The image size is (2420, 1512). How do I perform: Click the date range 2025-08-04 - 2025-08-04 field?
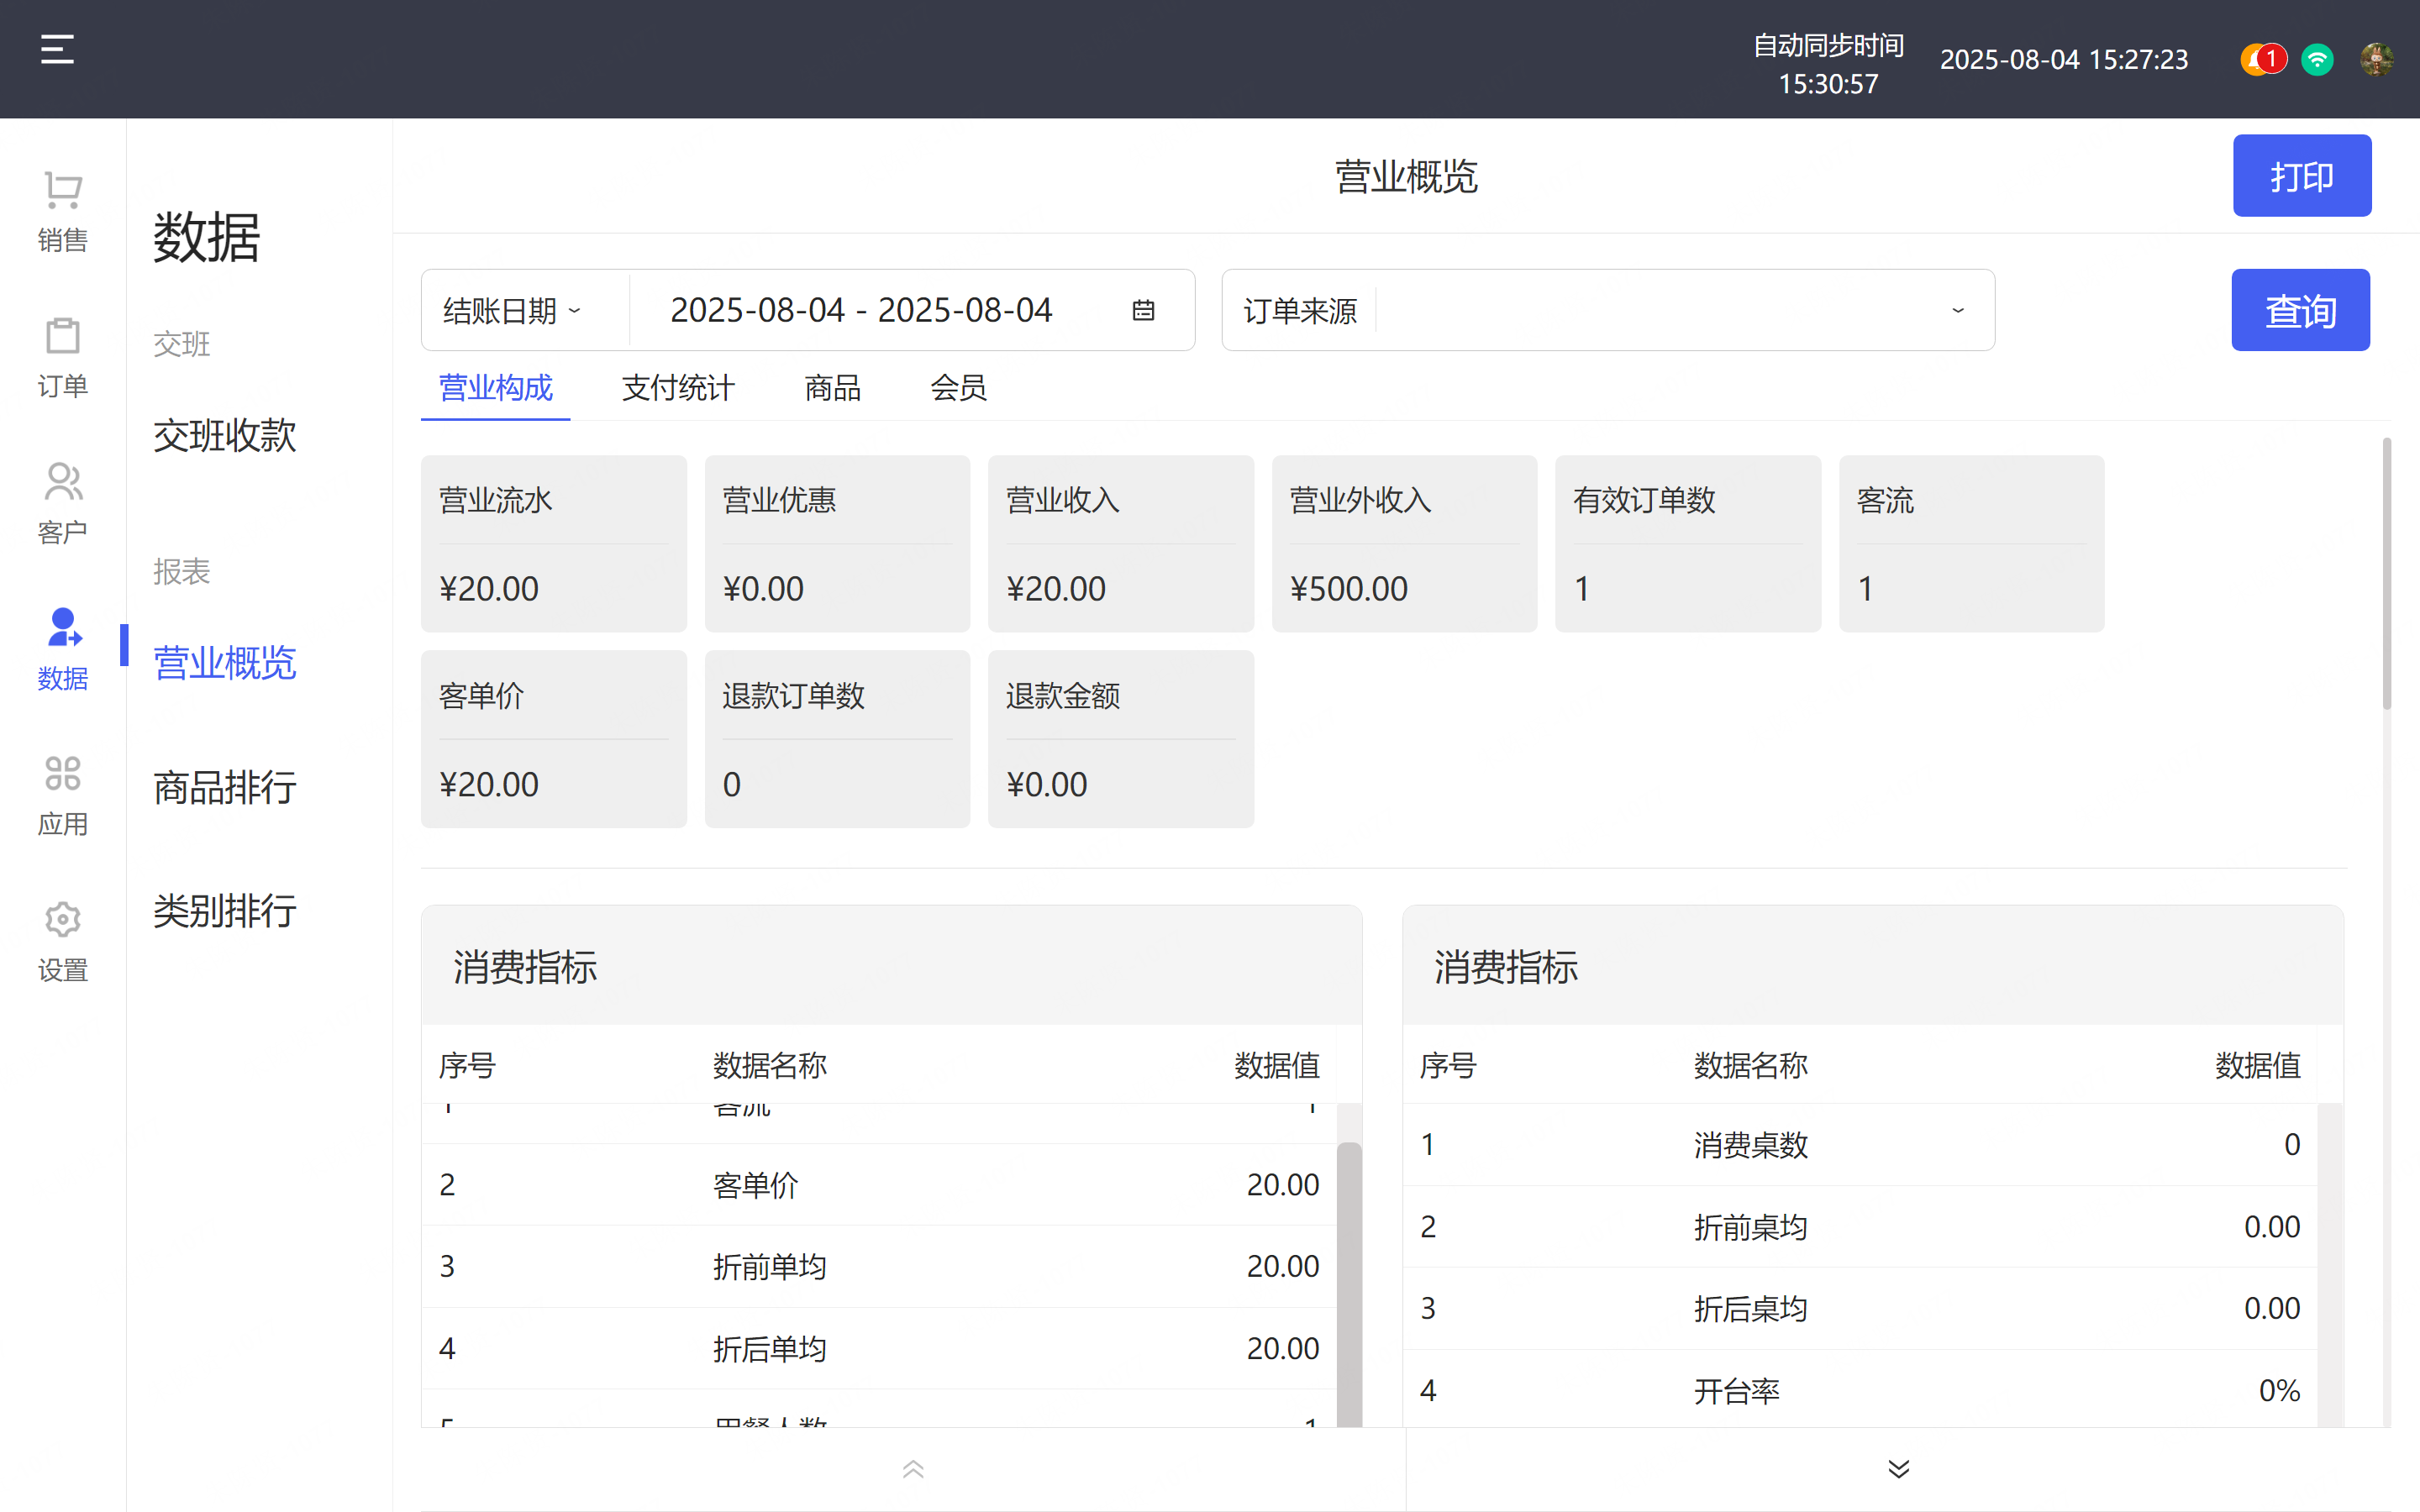(862, 310)
